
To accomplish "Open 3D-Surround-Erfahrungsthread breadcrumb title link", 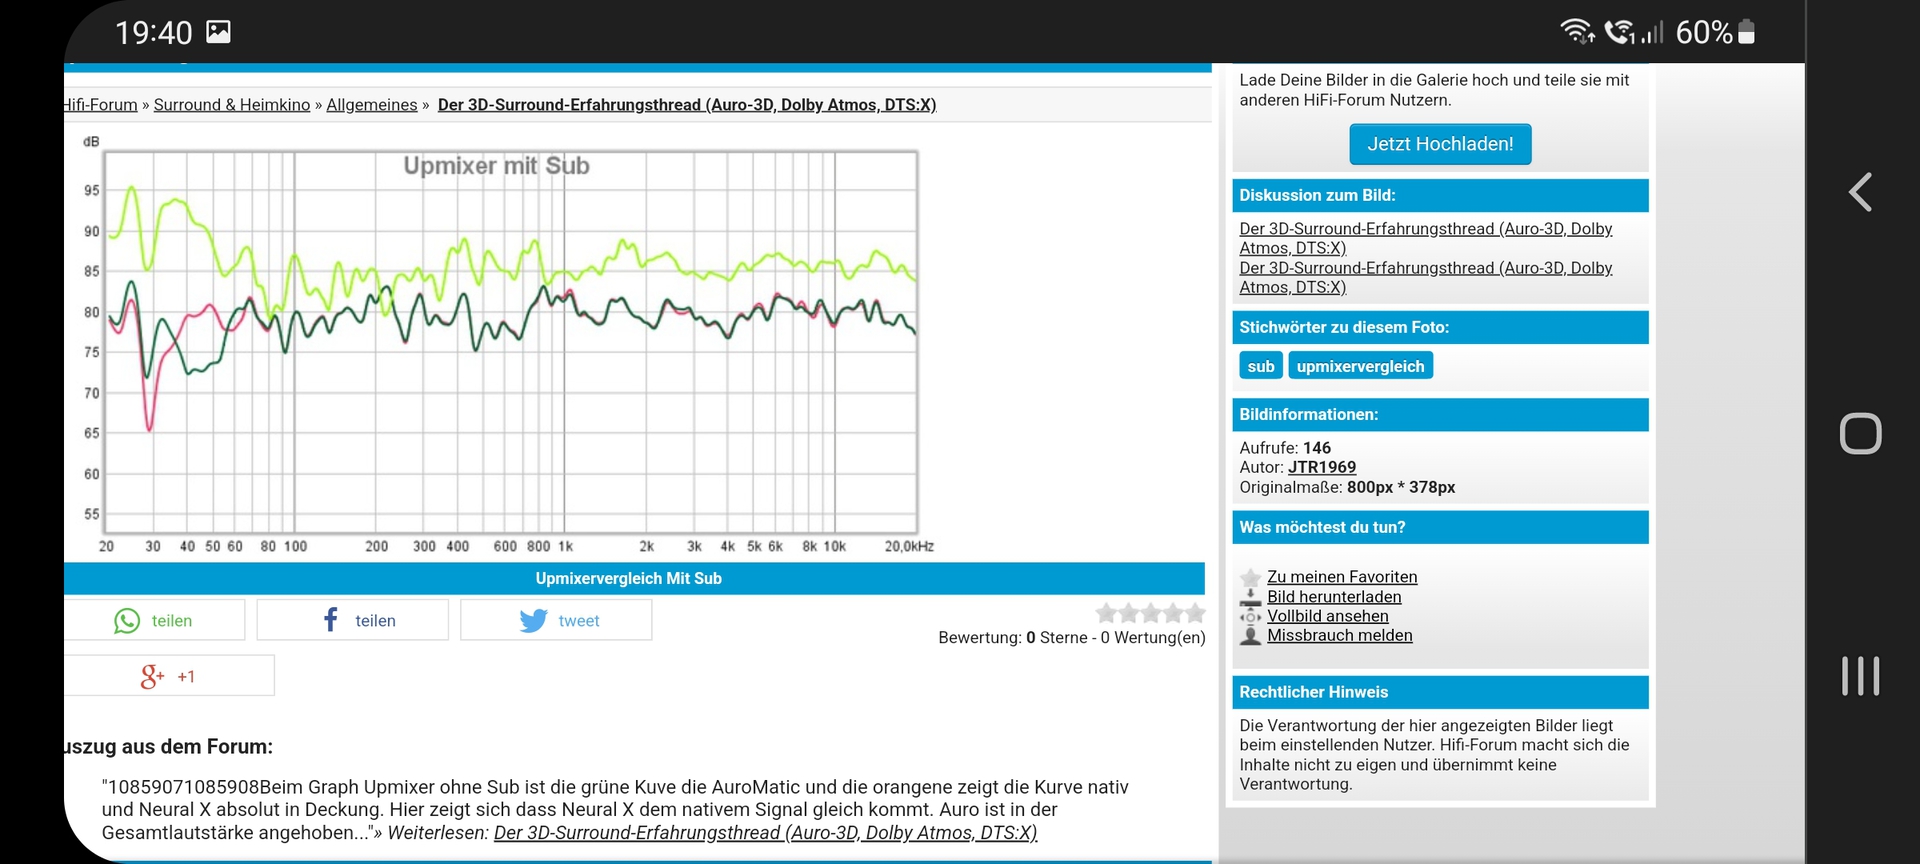I will (687, 105).
